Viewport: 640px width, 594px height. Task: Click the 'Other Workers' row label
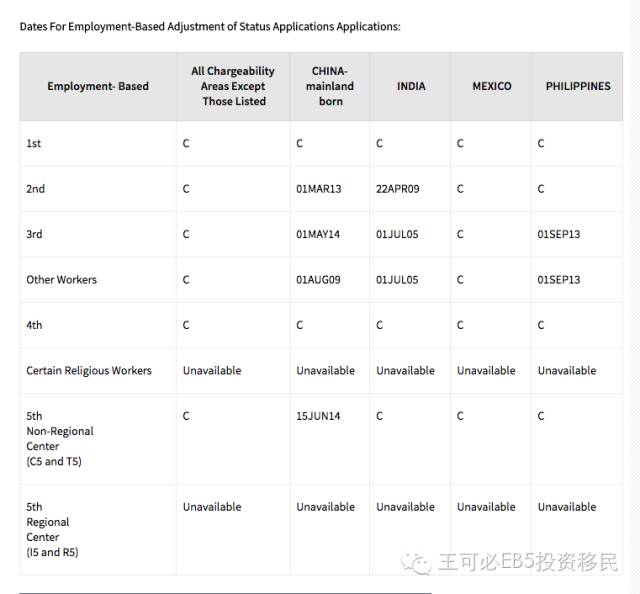62,280
